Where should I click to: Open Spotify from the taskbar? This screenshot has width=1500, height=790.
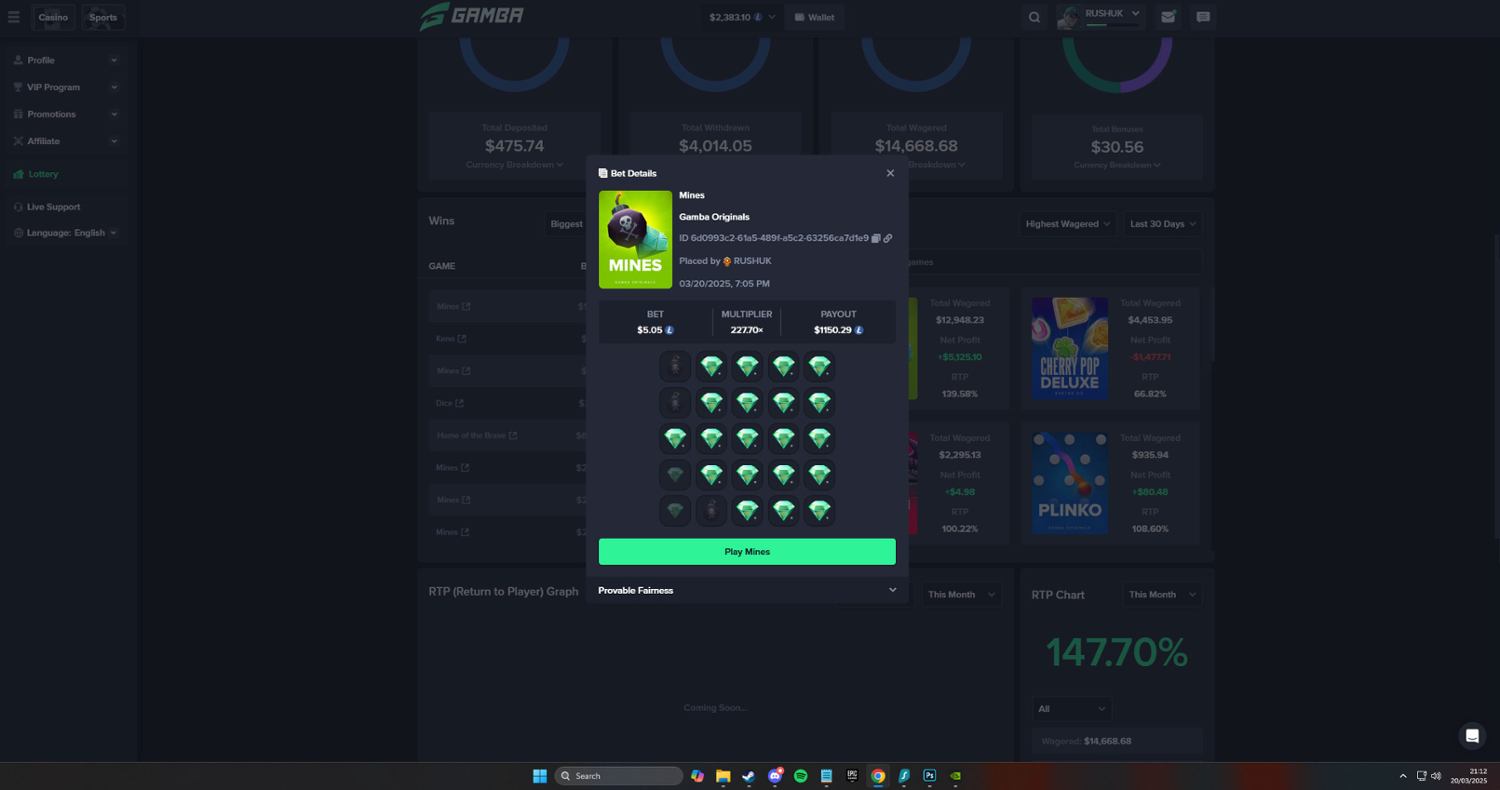[800, 776]
